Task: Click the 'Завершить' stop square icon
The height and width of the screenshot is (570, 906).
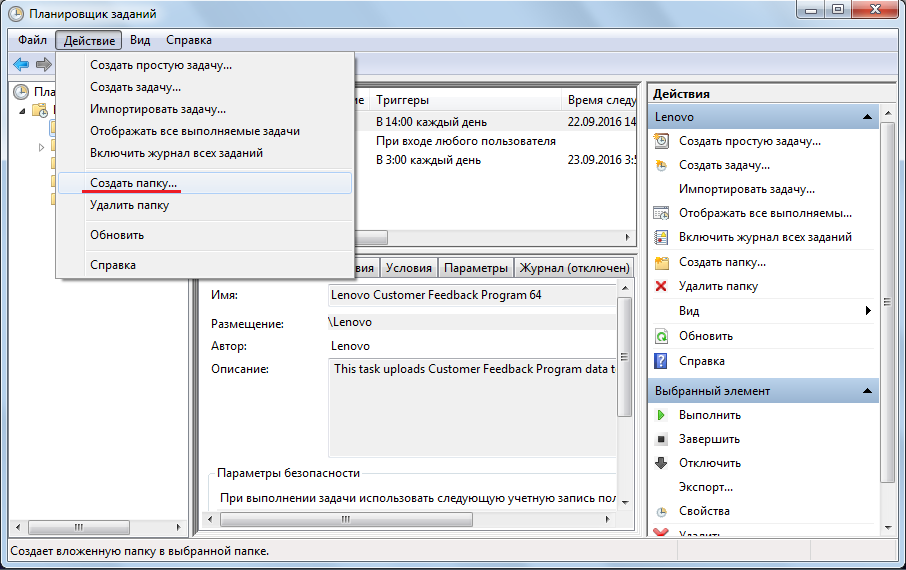Action: 661,439
